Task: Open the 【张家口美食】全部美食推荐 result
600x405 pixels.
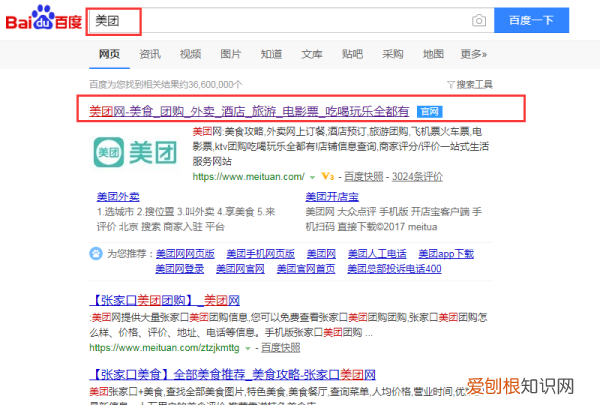Action: tap(232, 374)
